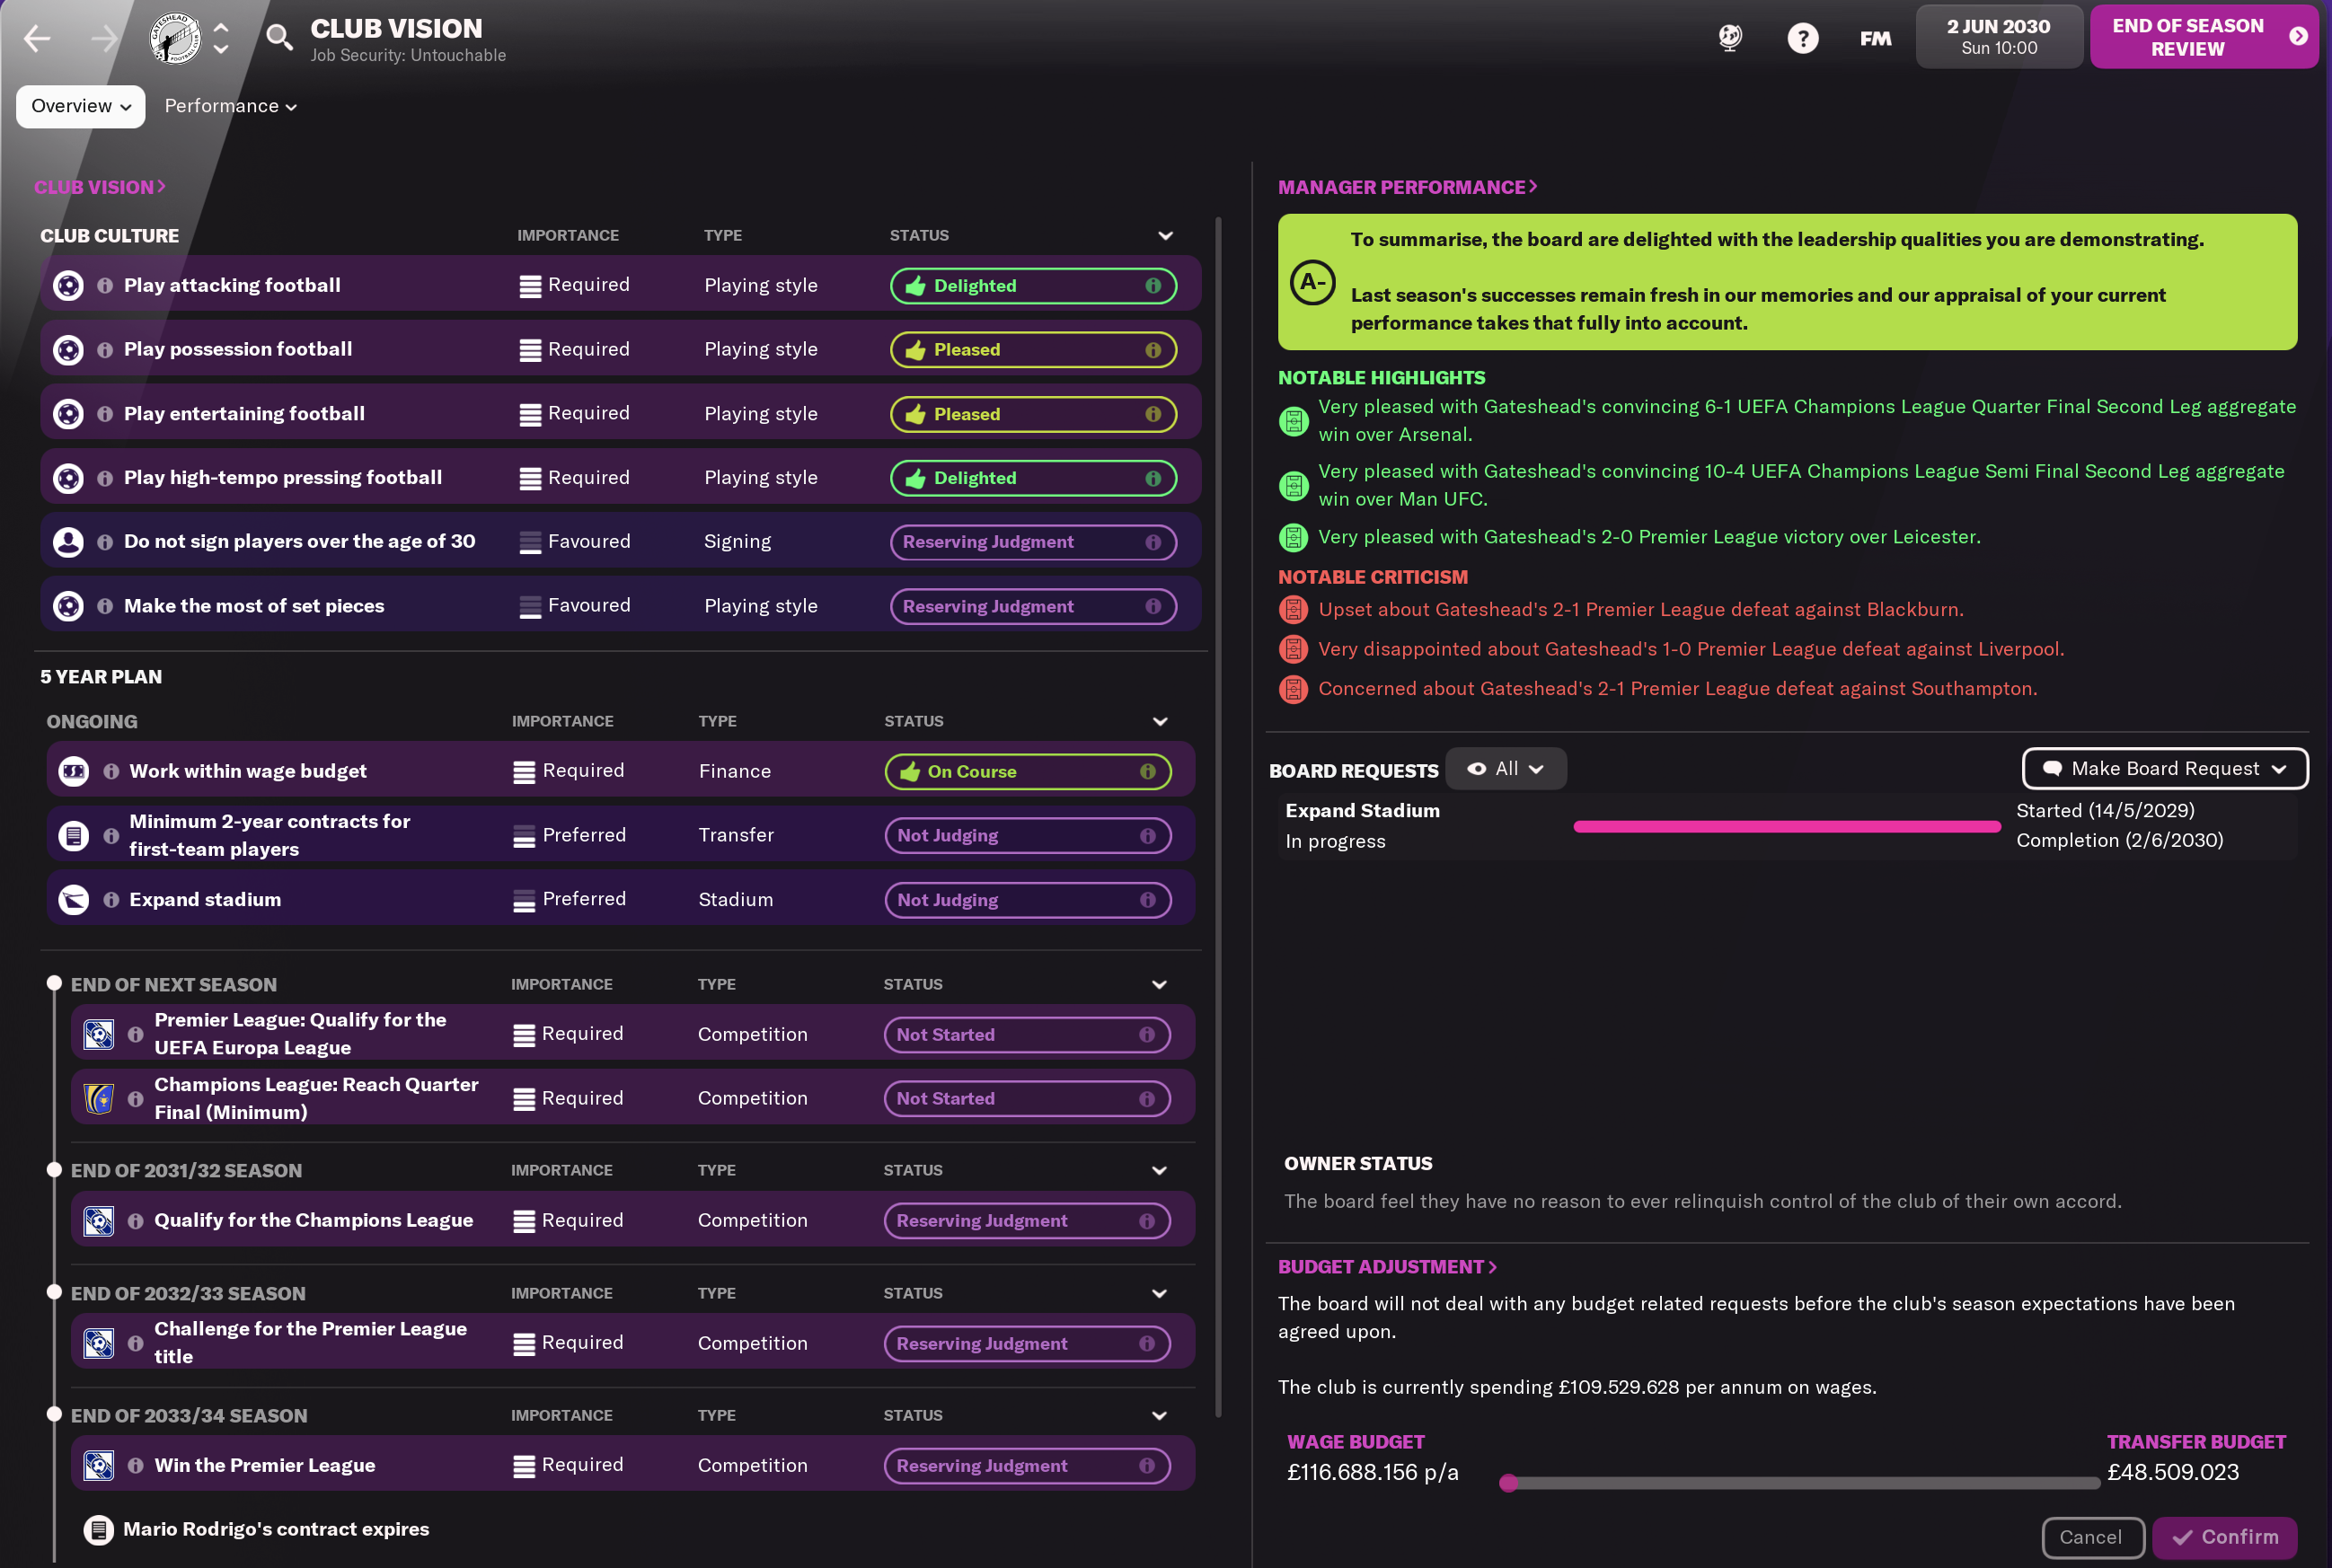Select Challenge for the Premier League title row

(x=632, y=1343)
